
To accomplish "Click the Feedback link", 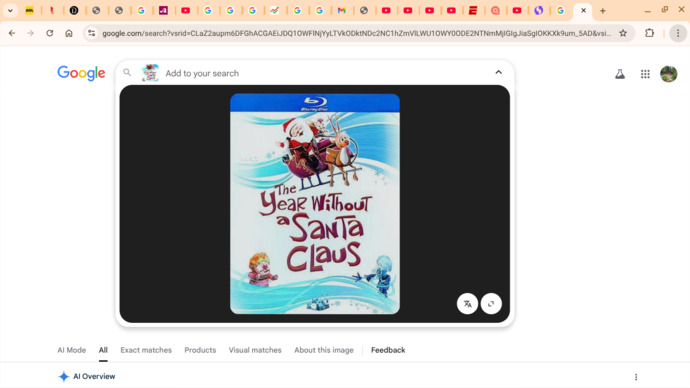I will pyautogui.click(x=388, y=350).
